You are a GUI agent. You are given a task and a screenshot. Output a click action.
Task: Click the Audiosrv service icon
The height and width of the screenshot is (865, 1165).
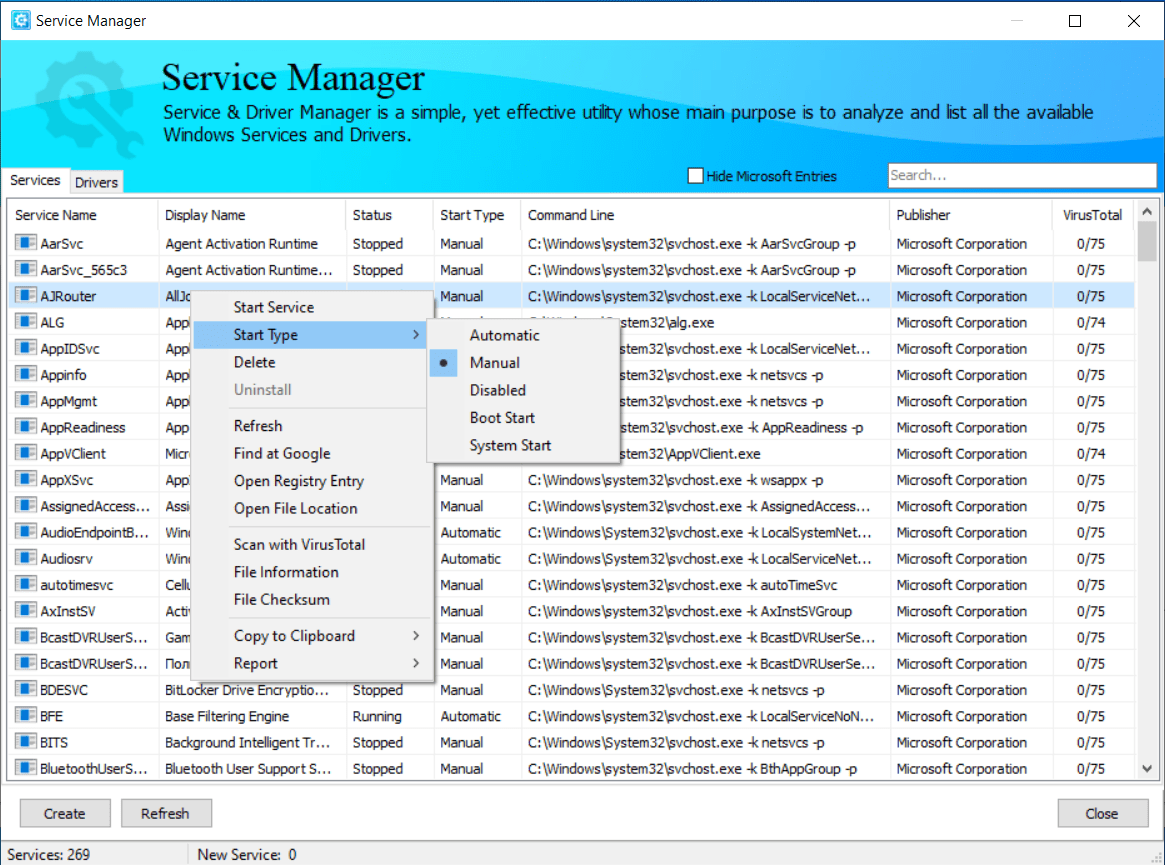click(x=26, y=558)
